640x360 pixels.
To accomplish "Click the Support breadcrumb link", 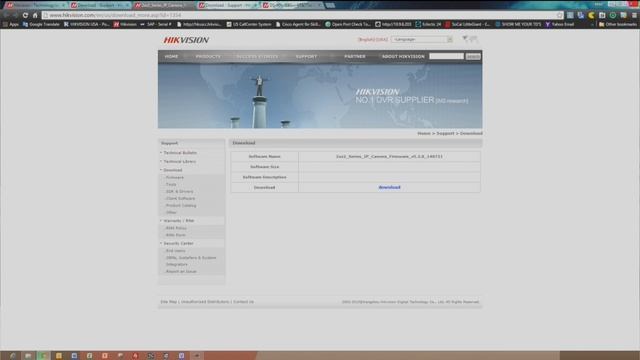I will click(x=445, y=133).
